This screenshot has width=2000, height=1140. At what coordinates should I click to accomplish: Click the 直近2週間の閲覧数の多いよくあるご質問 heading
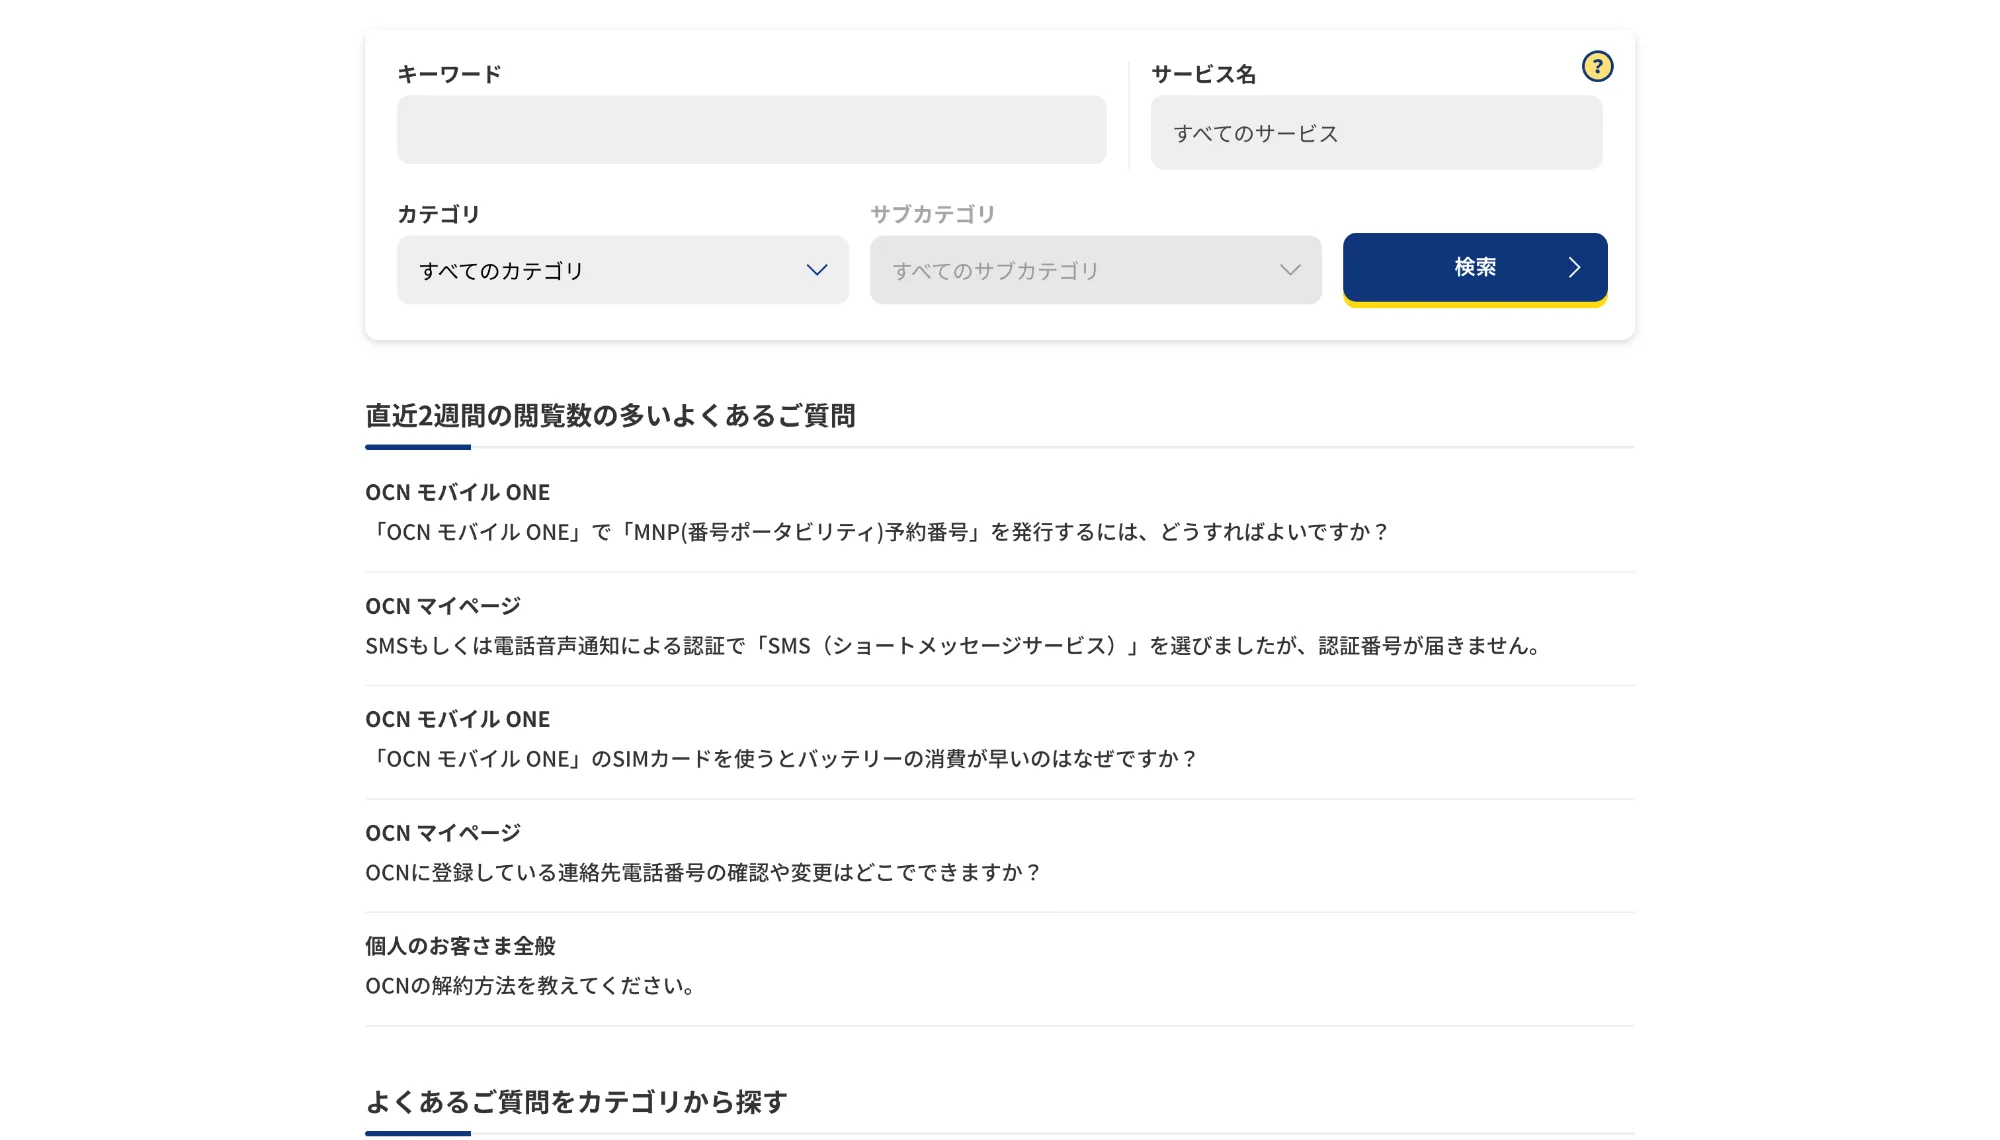coord(611,414)
